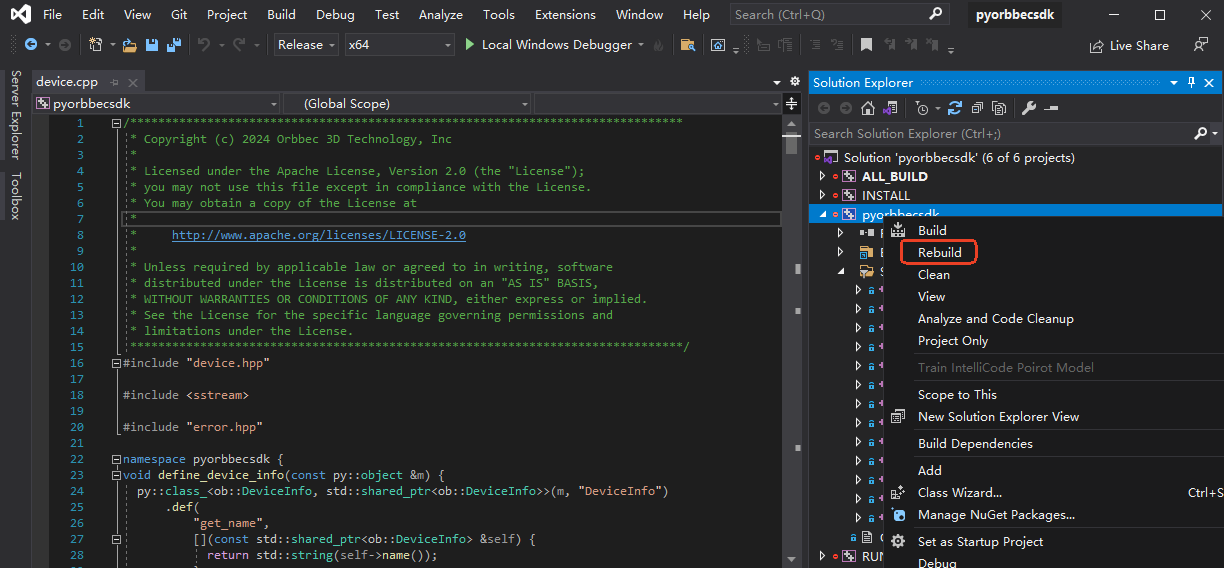
Task: Toggle the bookmark on current line
Action: click(x=866, y=45)
